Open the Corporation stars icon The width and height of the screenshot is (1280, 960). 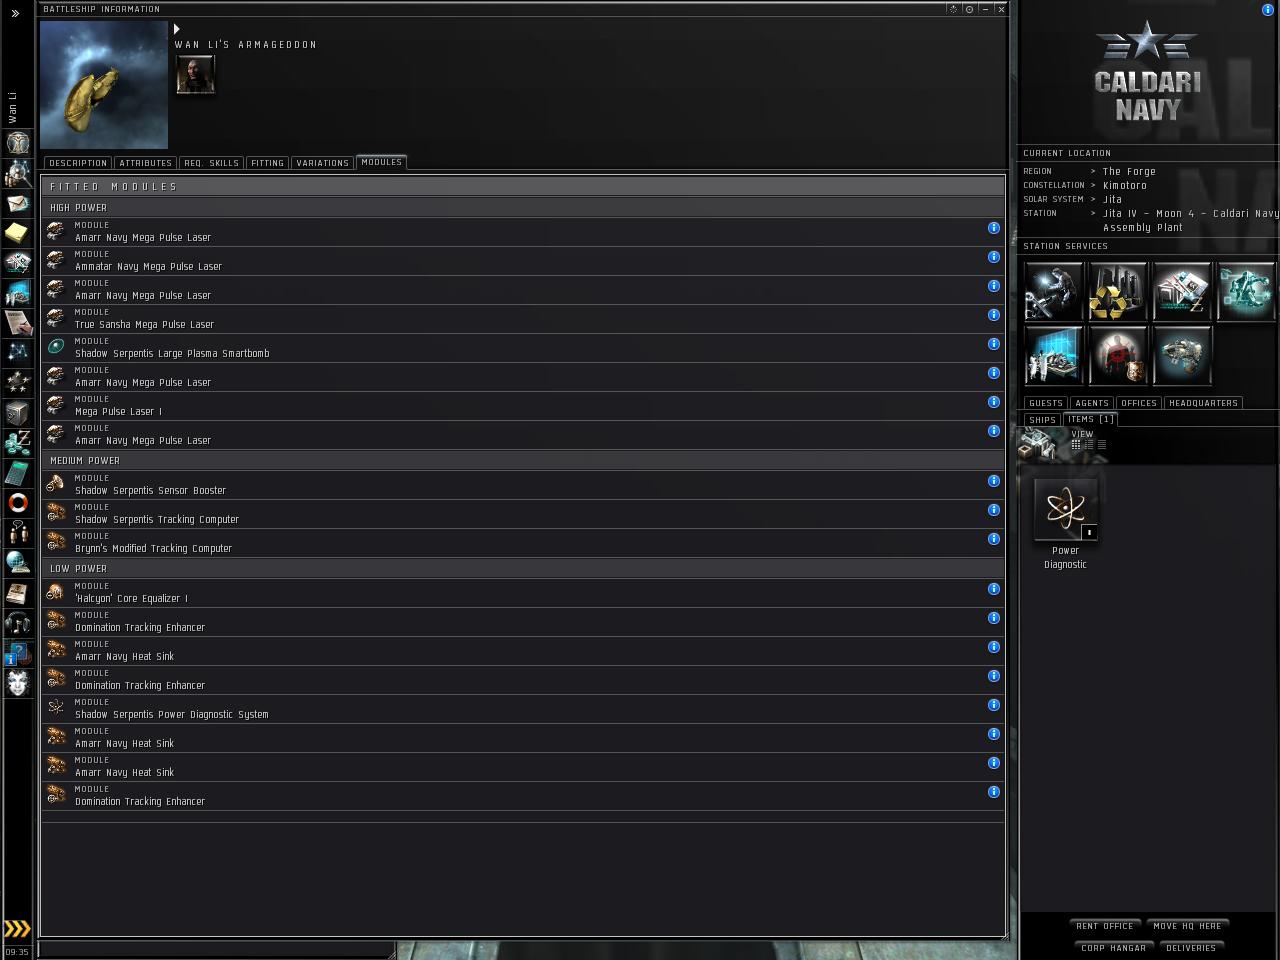[x=18, y=382]
